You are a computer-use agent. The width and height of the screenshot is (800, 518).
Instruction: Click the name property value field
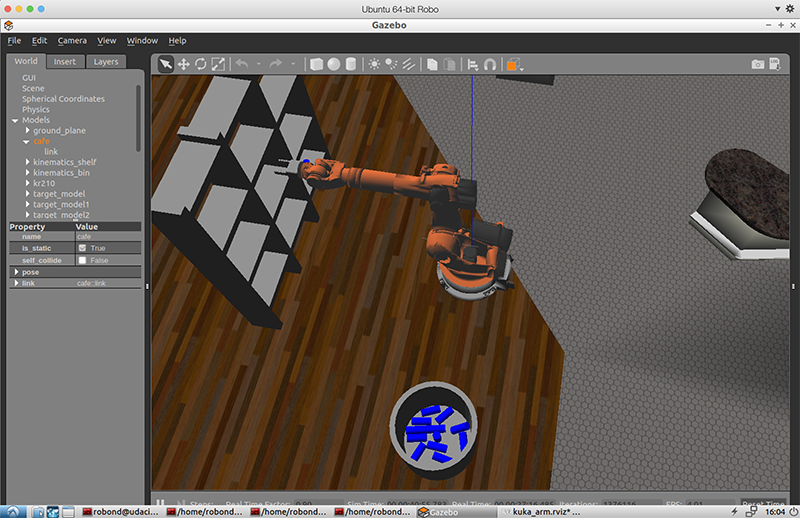(108, 237)
